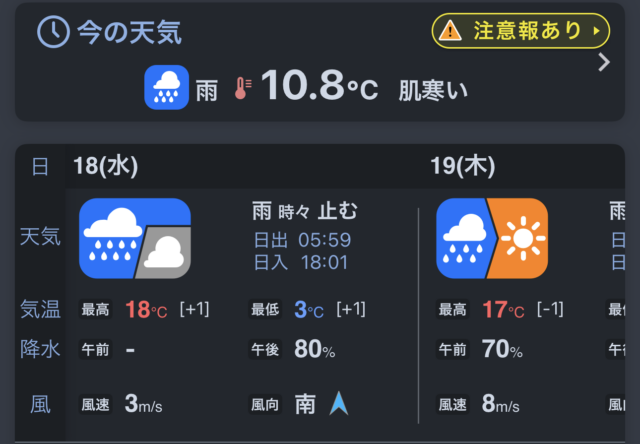The image size is (640, 444).
Task: Click the 80% afternoon precipitation value
Action: [x=314, y=351]
